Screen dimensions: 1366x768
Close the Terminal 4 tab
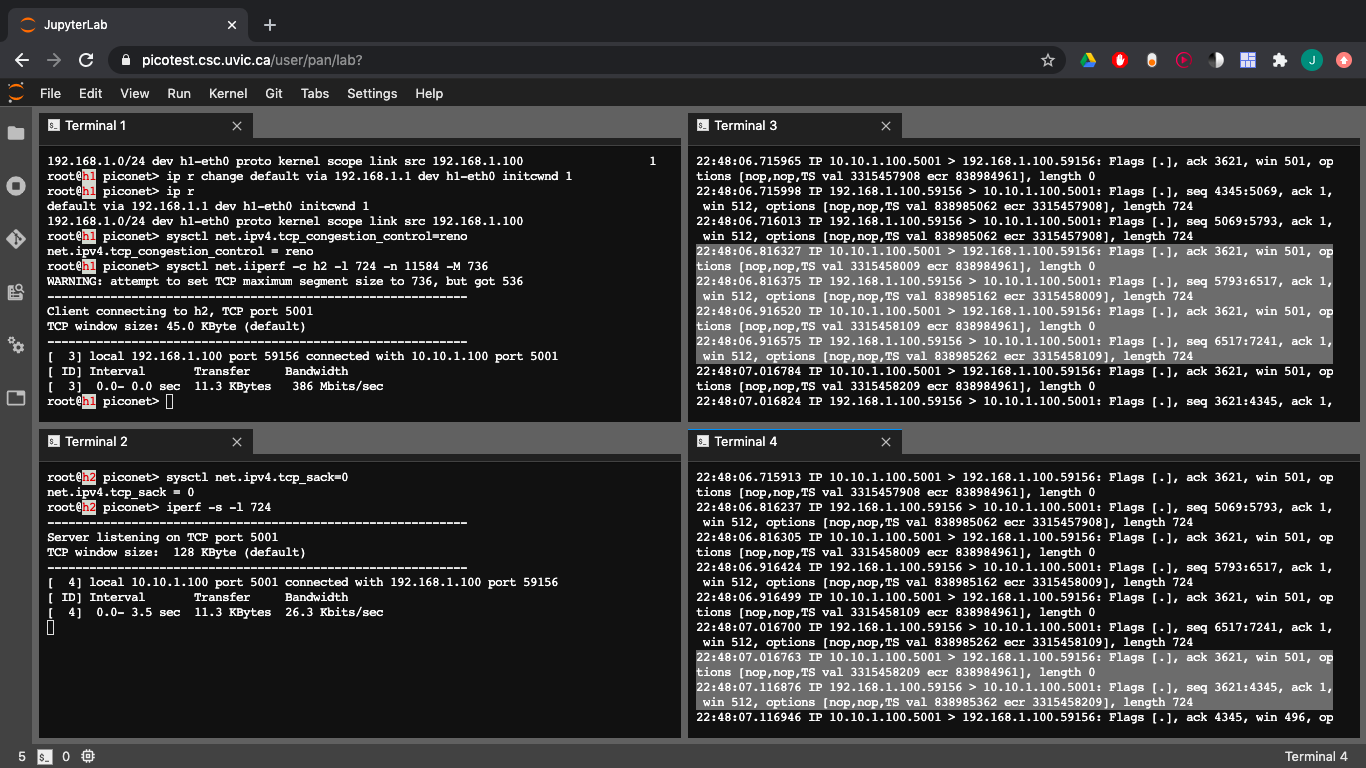[886, 442]
